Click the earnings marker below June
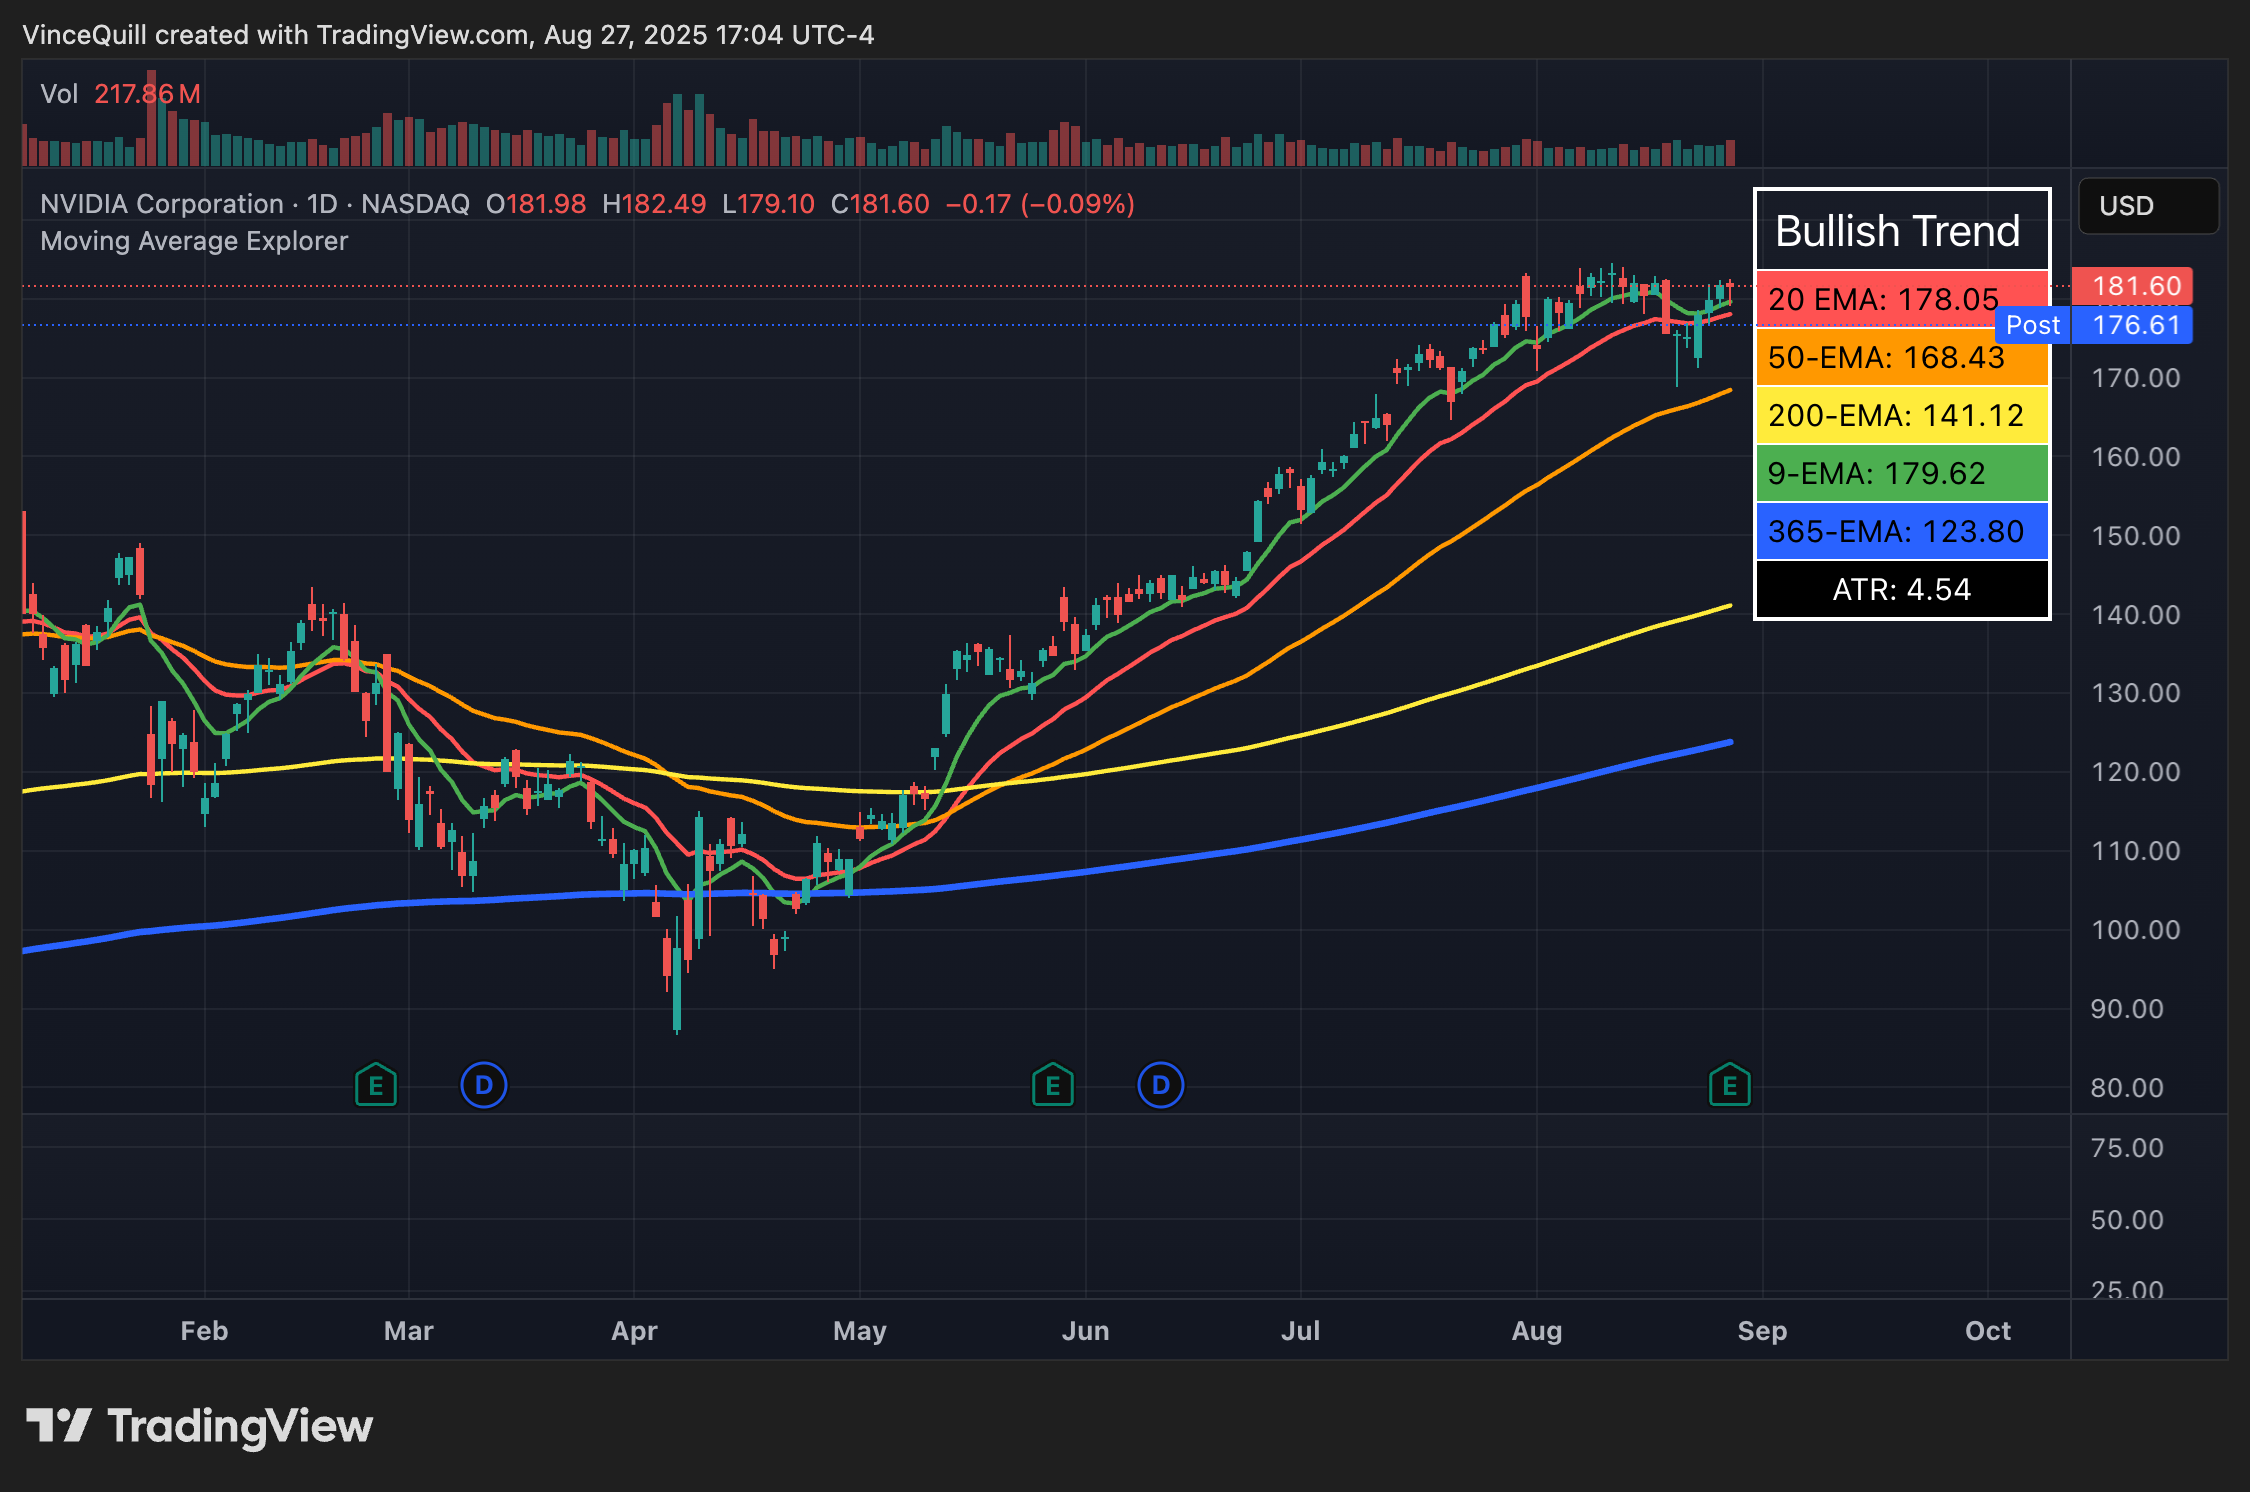Viewport: 2250px width, 1492px height. 1053,1085
